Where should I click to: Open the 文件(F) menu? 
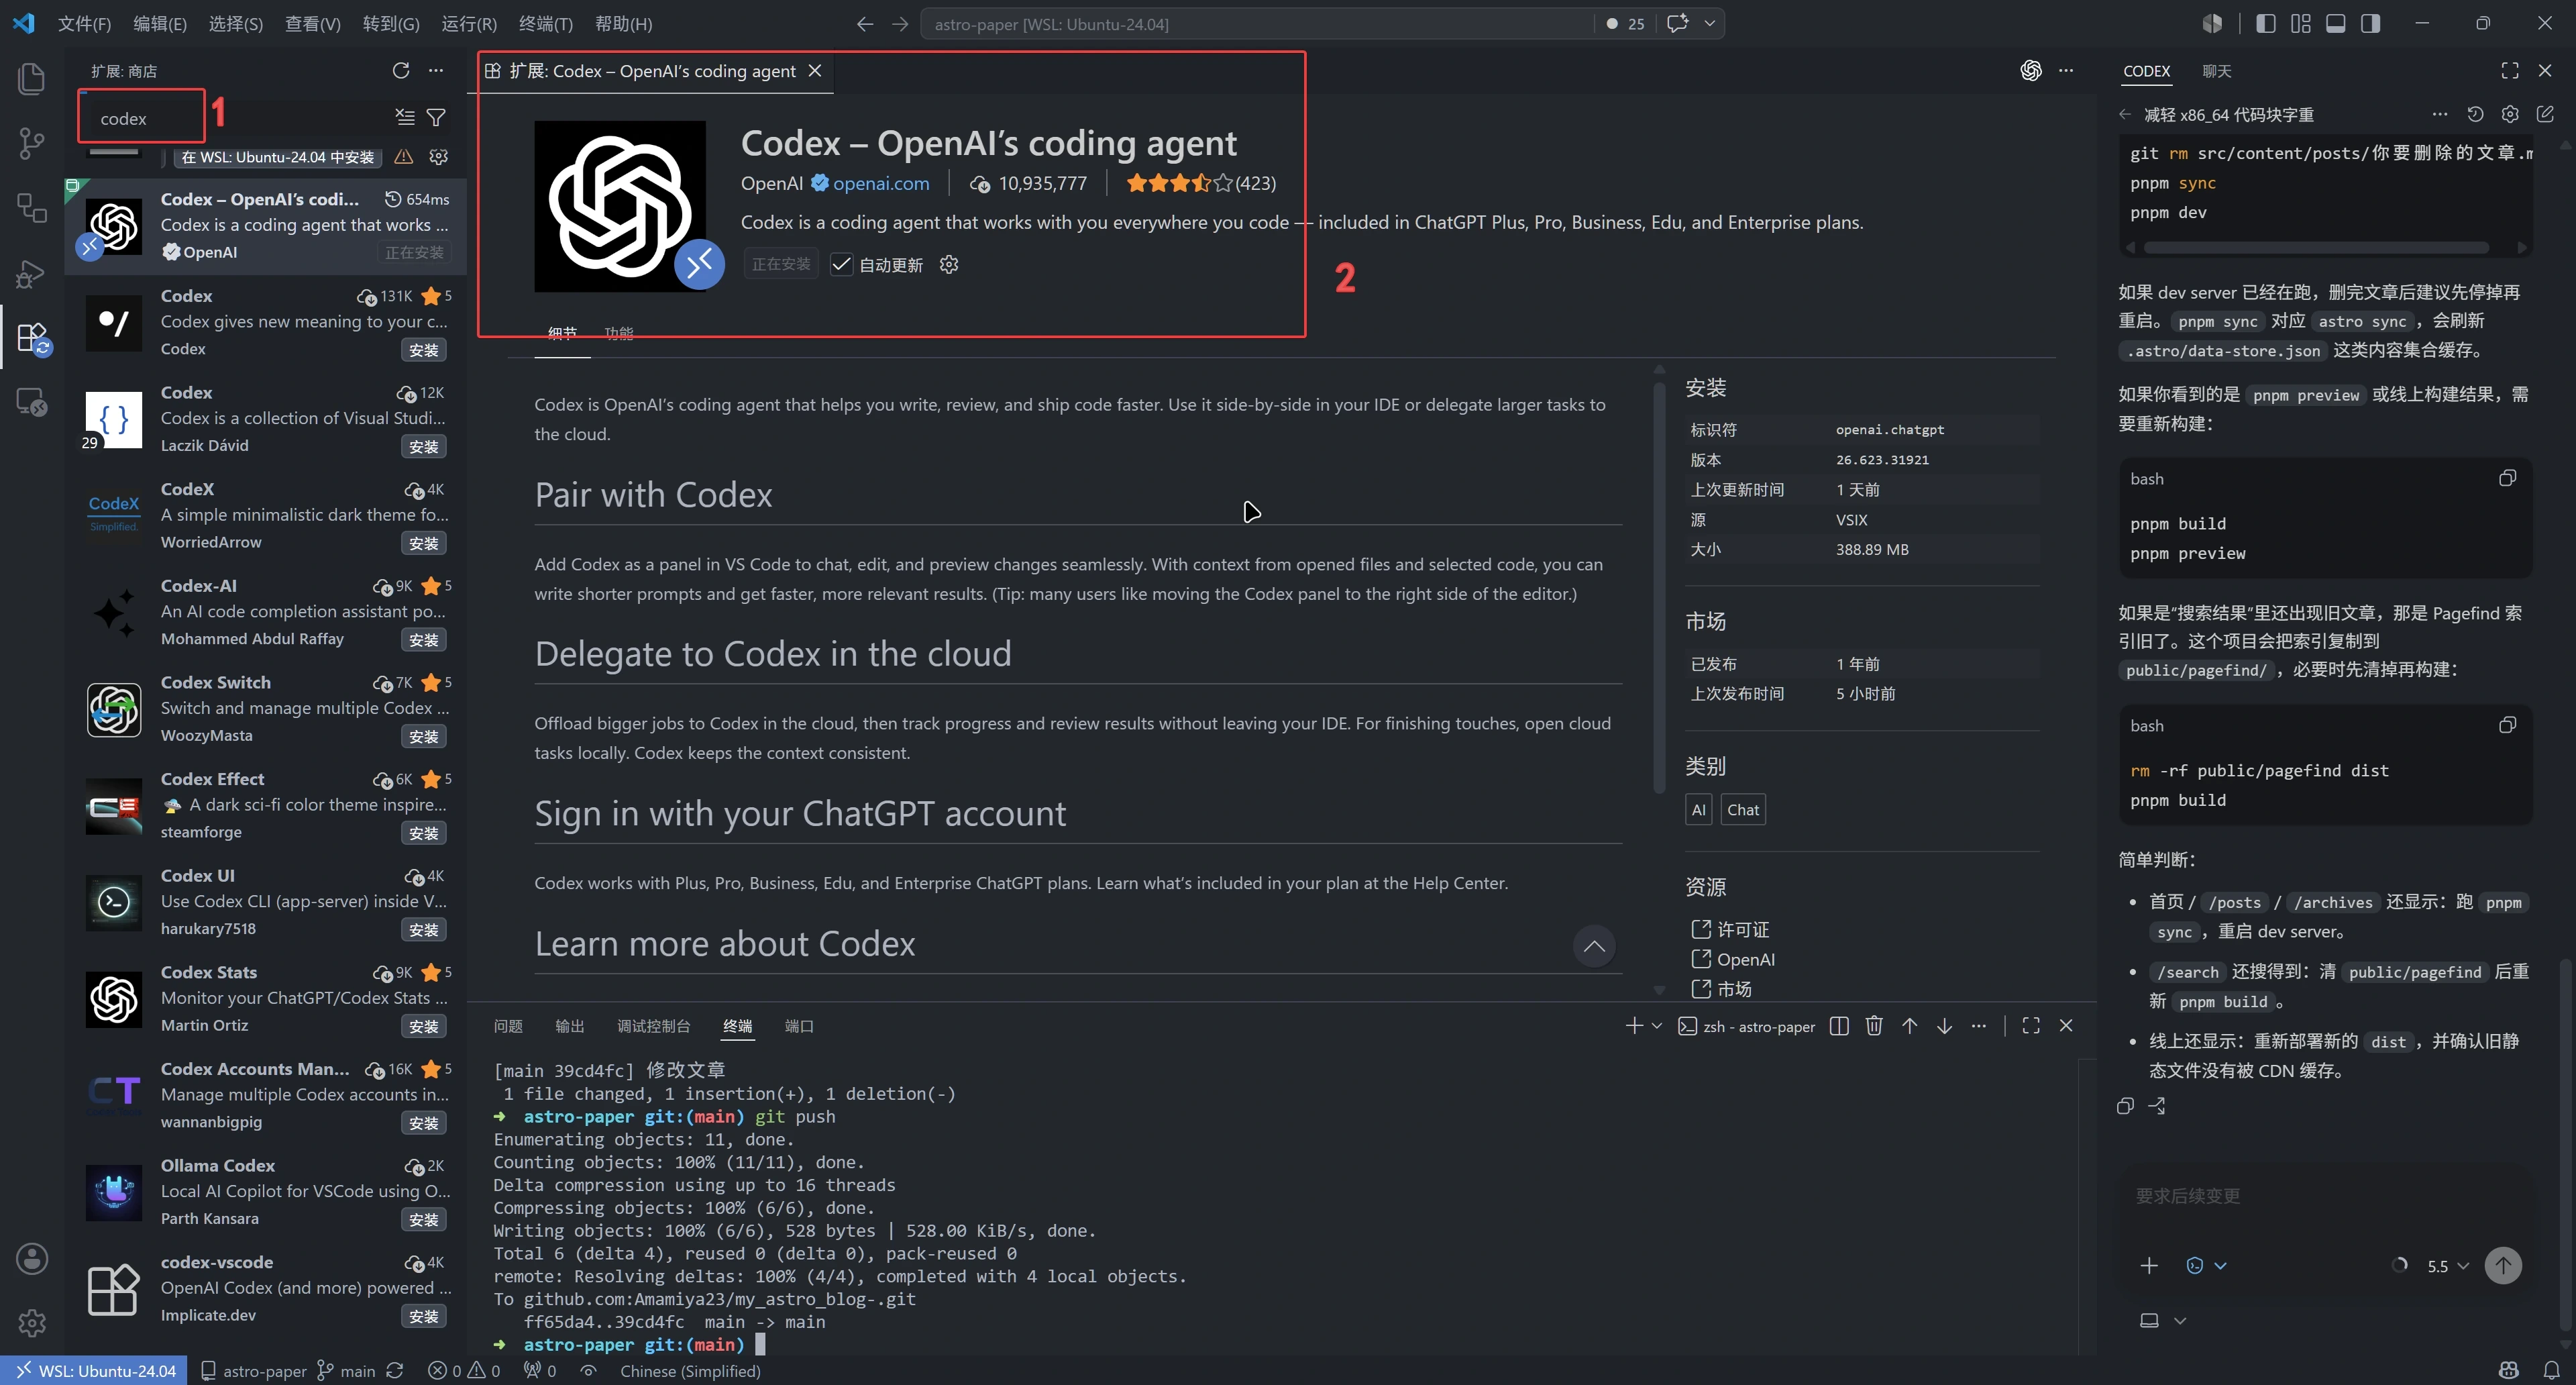84,23
